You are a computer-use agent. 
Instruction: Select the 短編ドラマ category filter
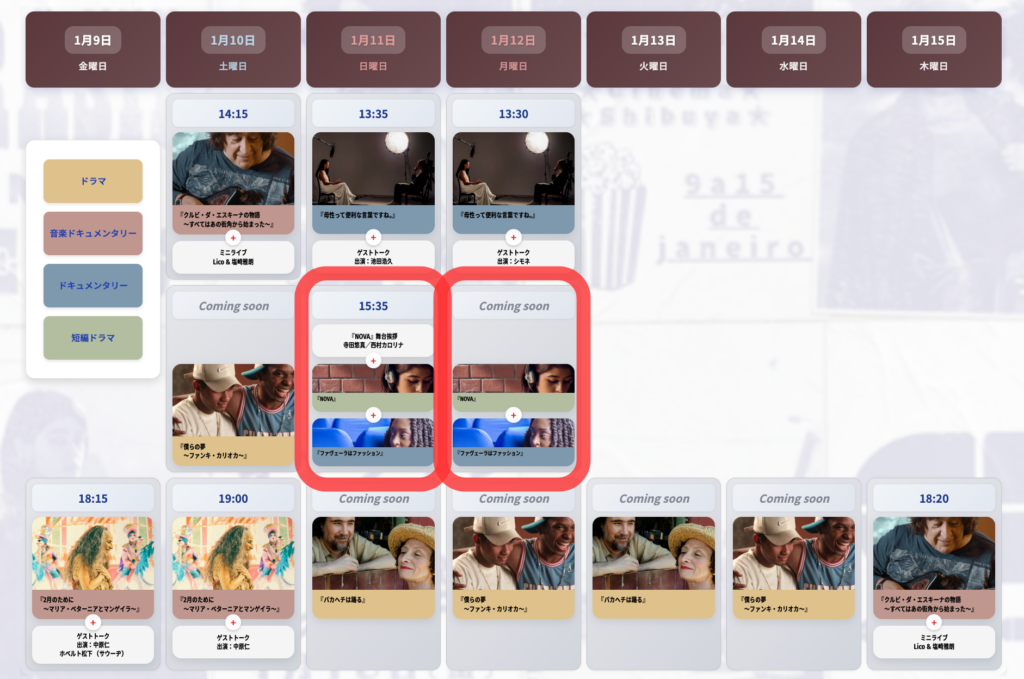point(93,338)
